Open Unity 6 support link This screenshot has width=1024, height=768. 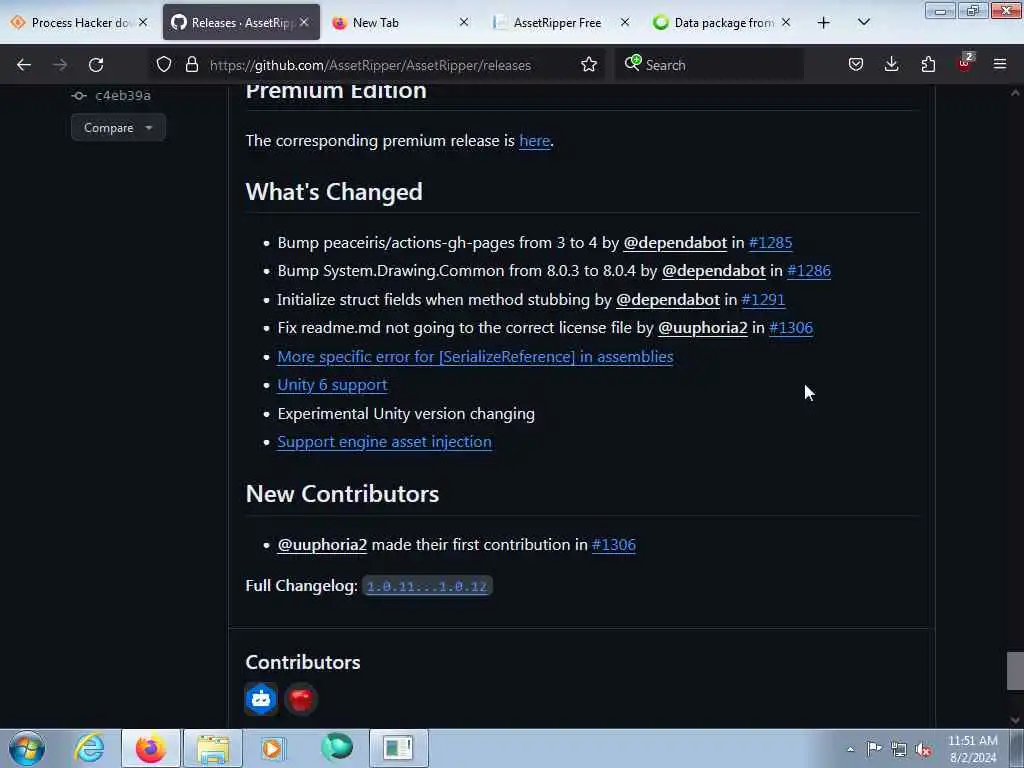click(332, 385)
